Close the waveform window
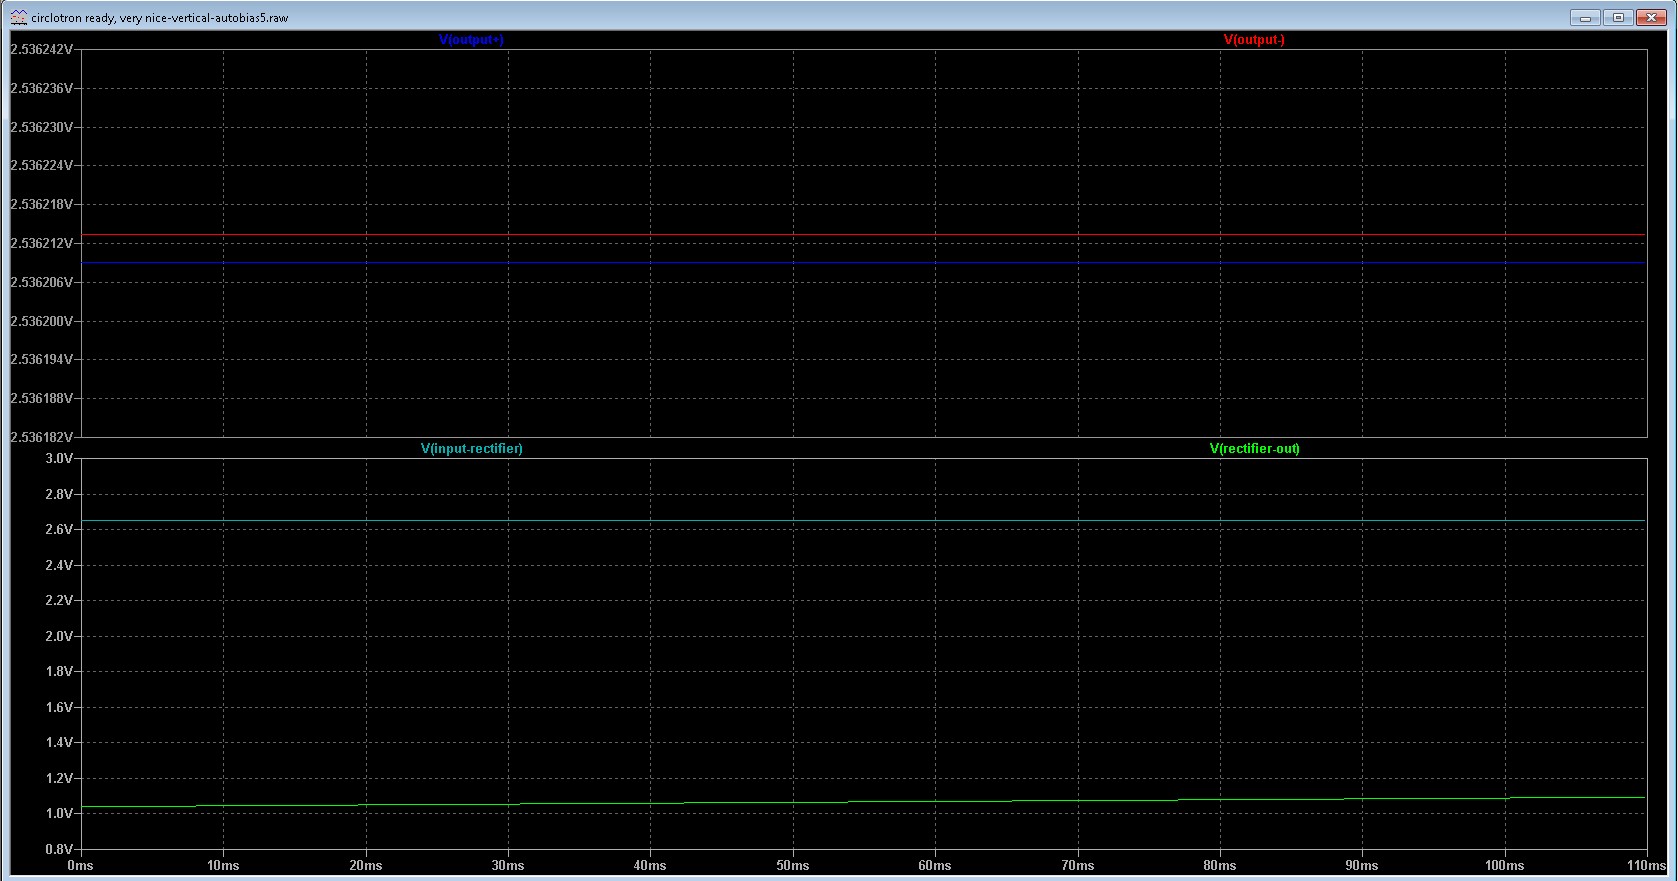Screen dimensions: 1678x881 [1651, 17]
